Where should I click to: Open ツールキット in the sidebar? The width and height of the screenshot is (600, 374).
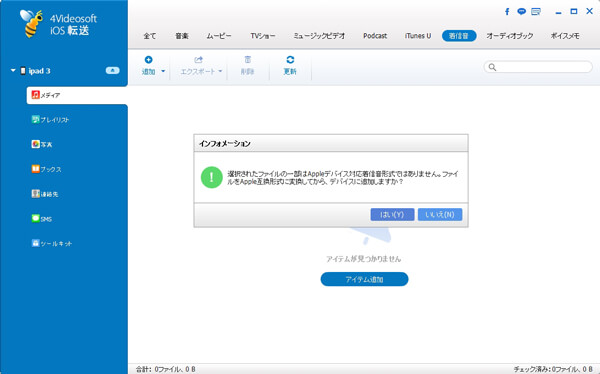52,243
